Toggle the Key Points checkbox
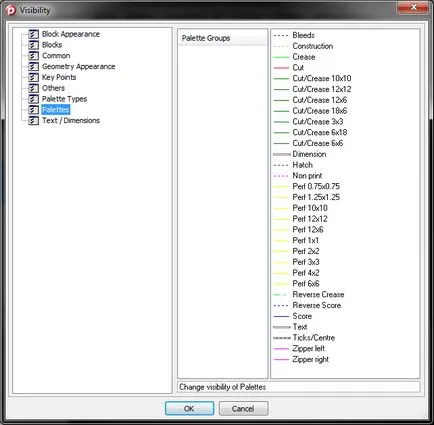Viewport: 434px width, 425px height. coord(33,77)
